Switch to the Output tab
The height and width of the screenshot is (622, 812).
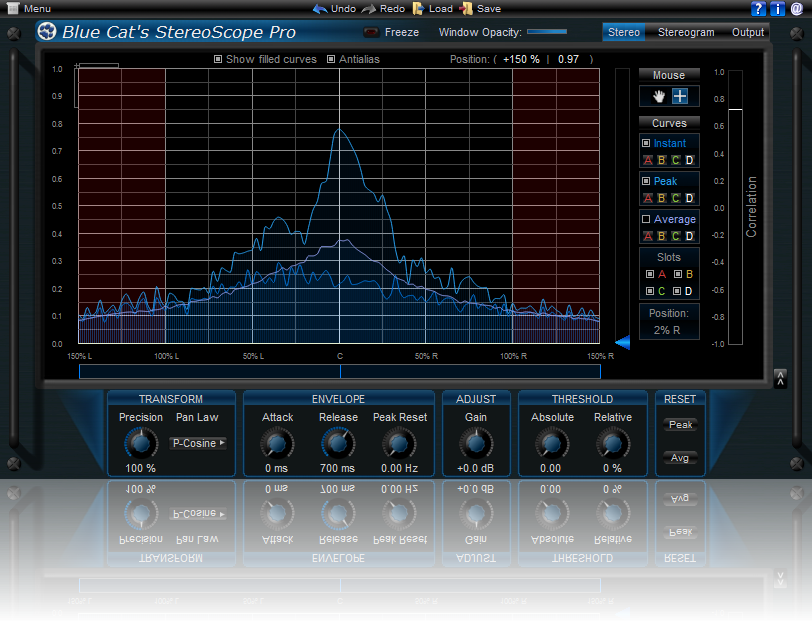[748, 32]
